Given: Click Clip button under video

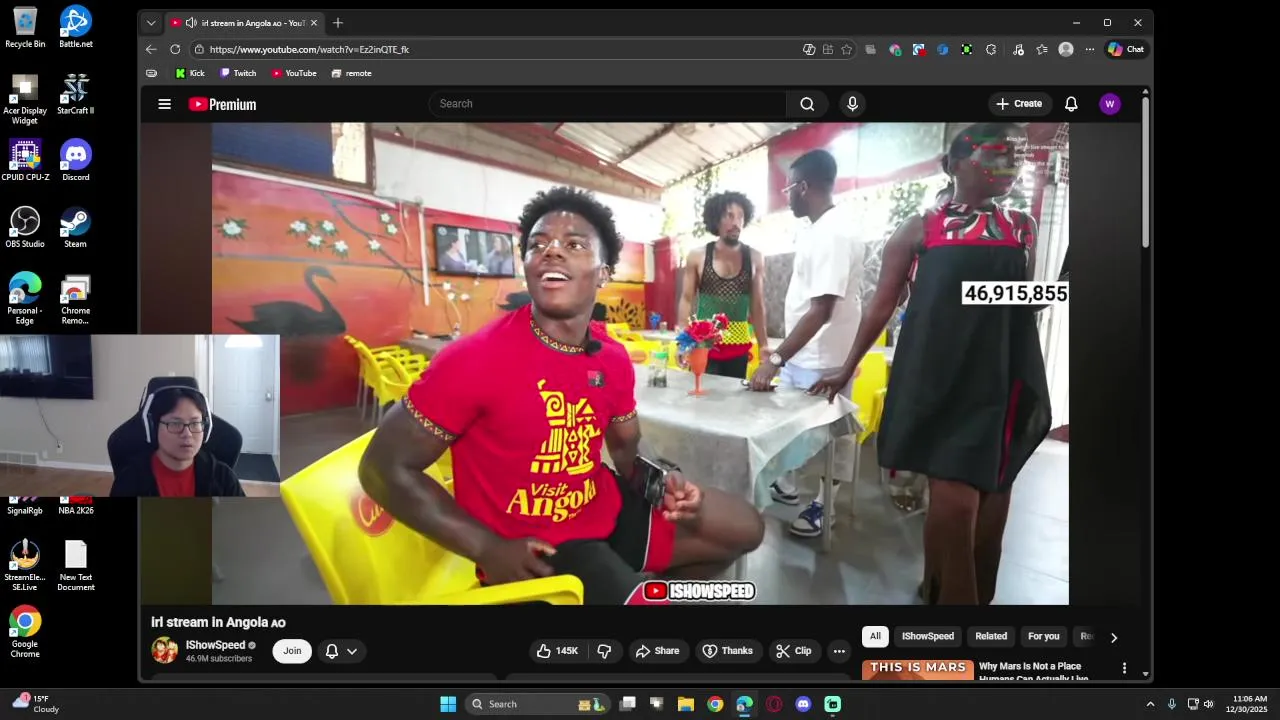Looking at the screenshot, I should (x=793, y=651).
